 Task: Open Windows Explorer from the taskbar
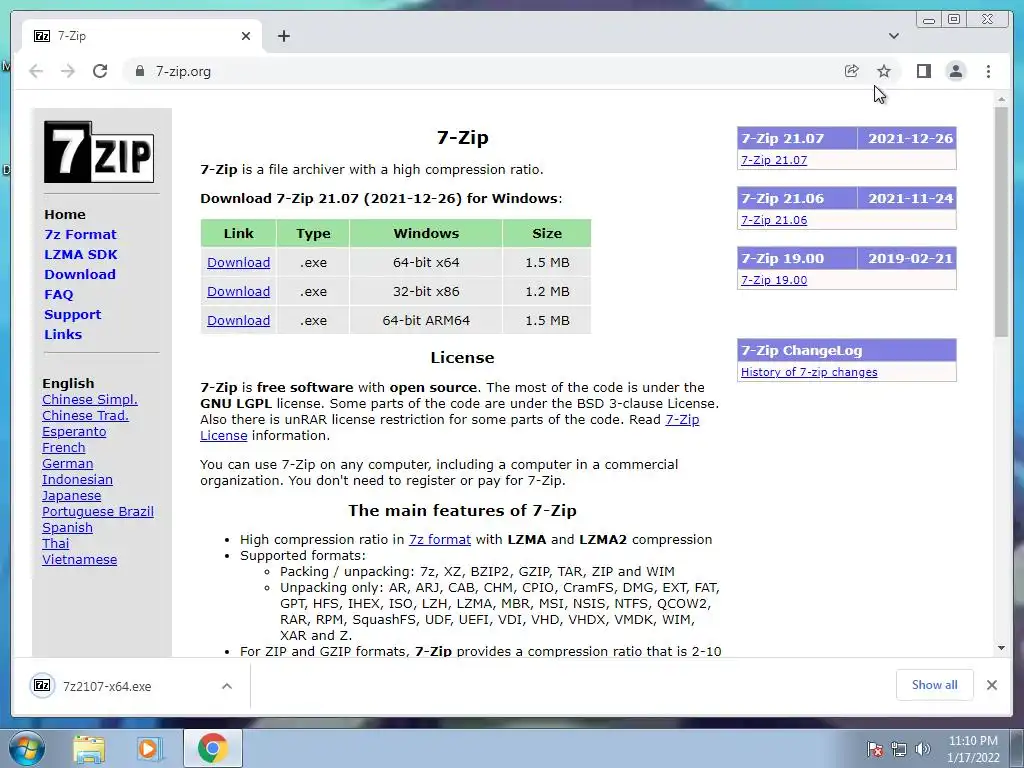tap(88, 748)
